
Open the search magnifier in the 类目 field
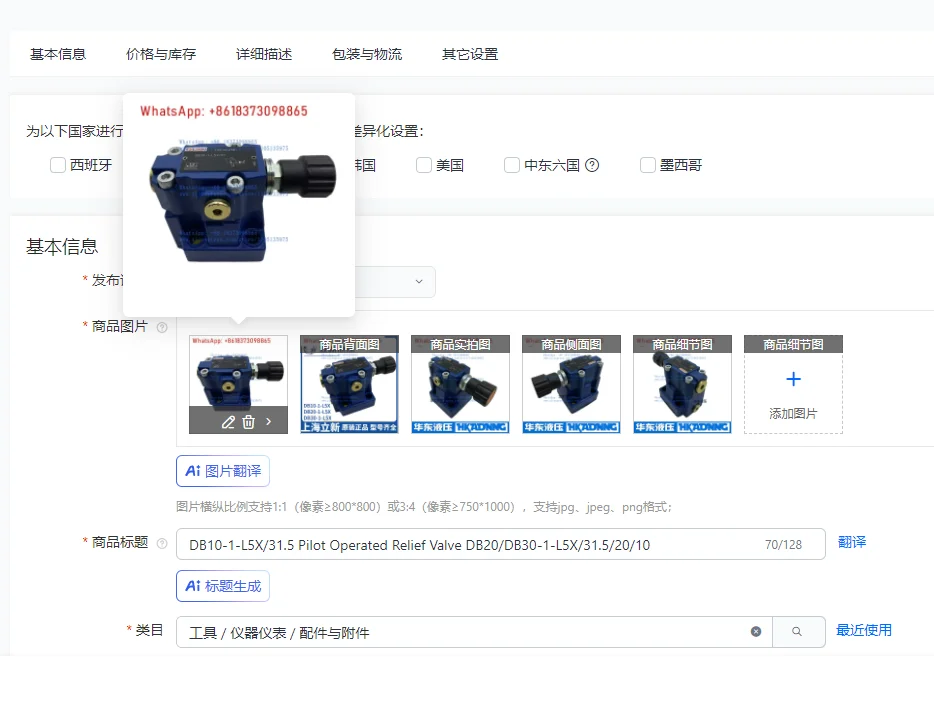(798, 631)
